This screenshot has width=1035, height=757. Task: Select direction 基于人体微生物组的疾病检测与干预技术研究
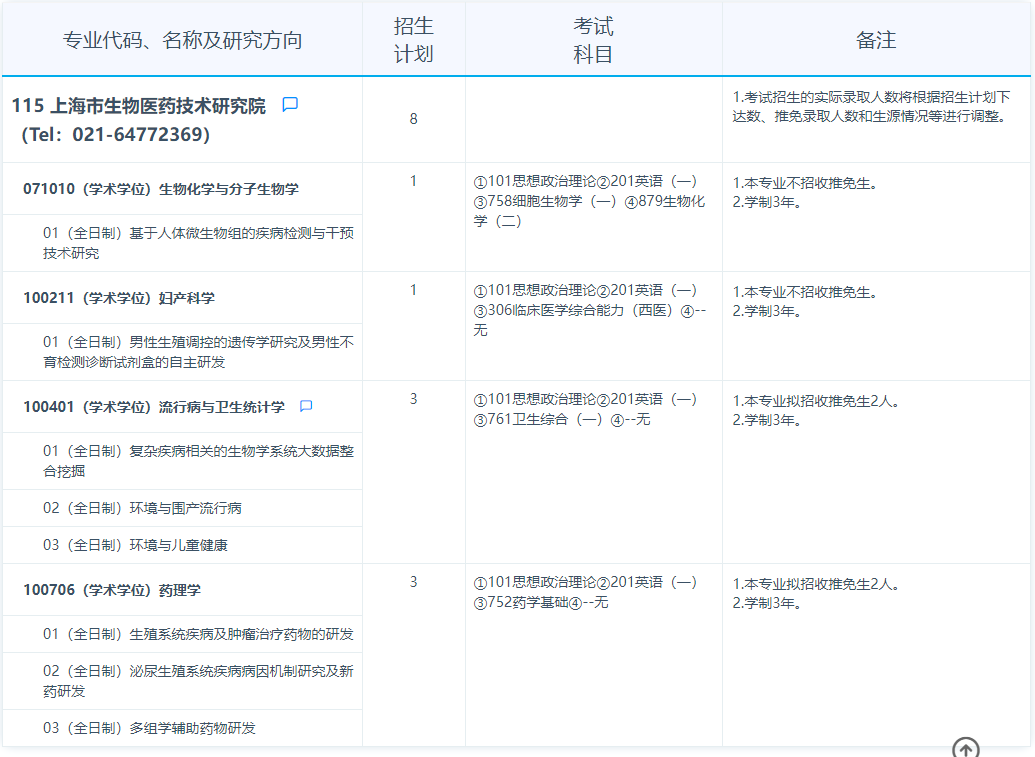197,243
